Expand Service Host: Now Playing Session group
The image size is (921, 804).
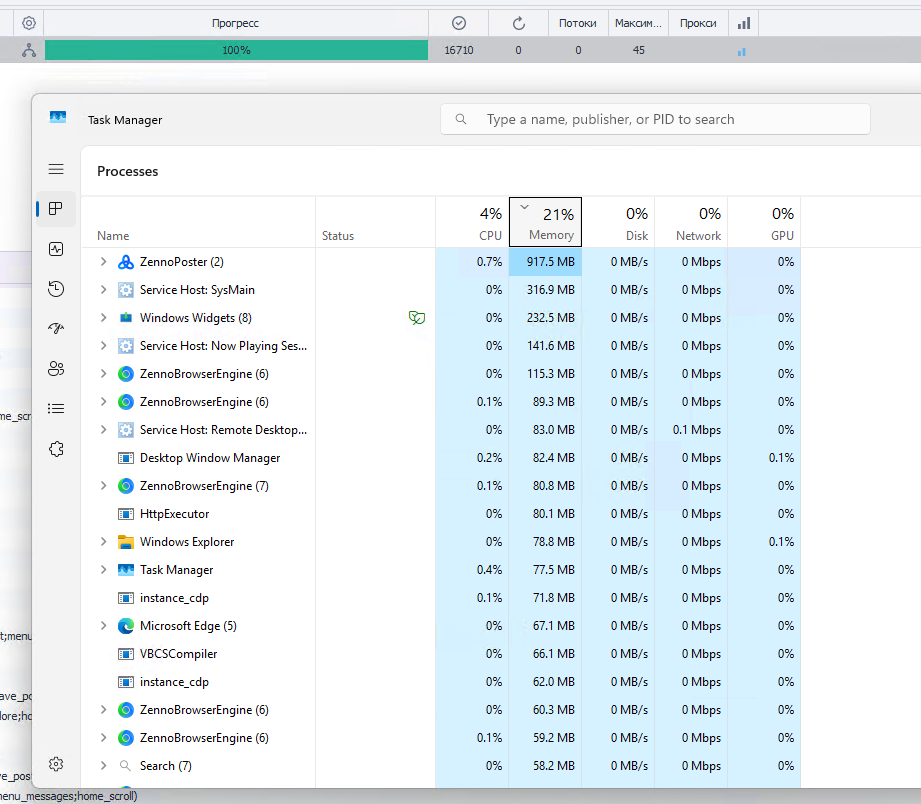[103, 346]
